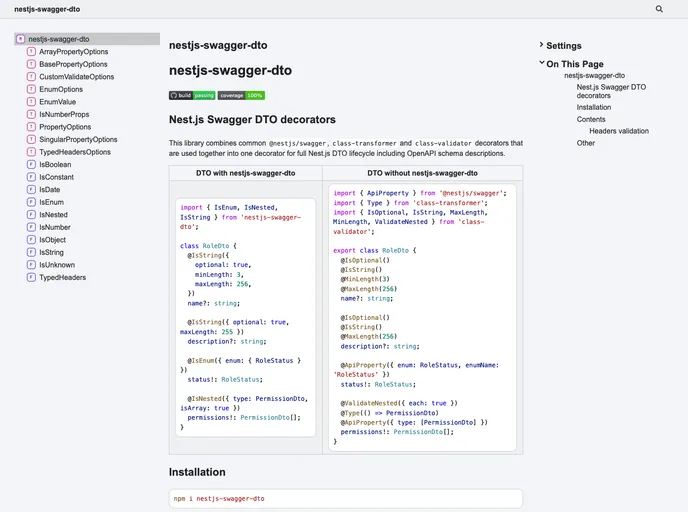Click the build passing badge

[192, 95]
